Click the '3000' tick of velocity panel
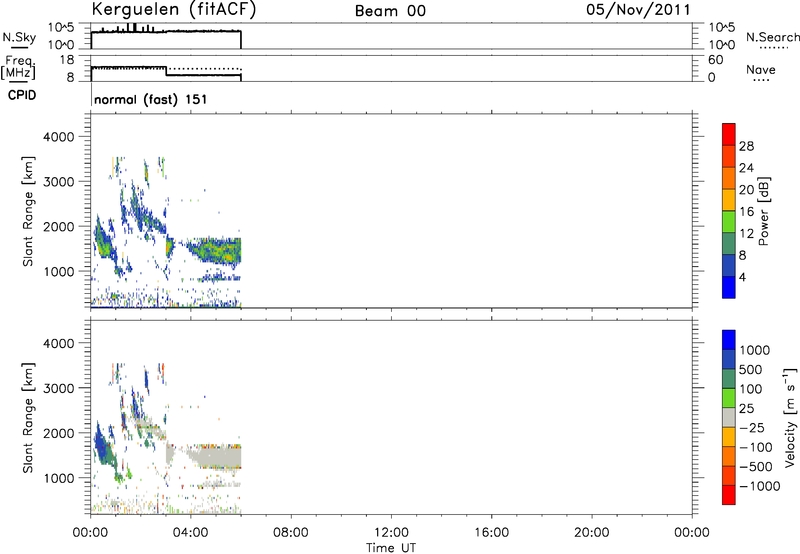 (x=59, y=388)
